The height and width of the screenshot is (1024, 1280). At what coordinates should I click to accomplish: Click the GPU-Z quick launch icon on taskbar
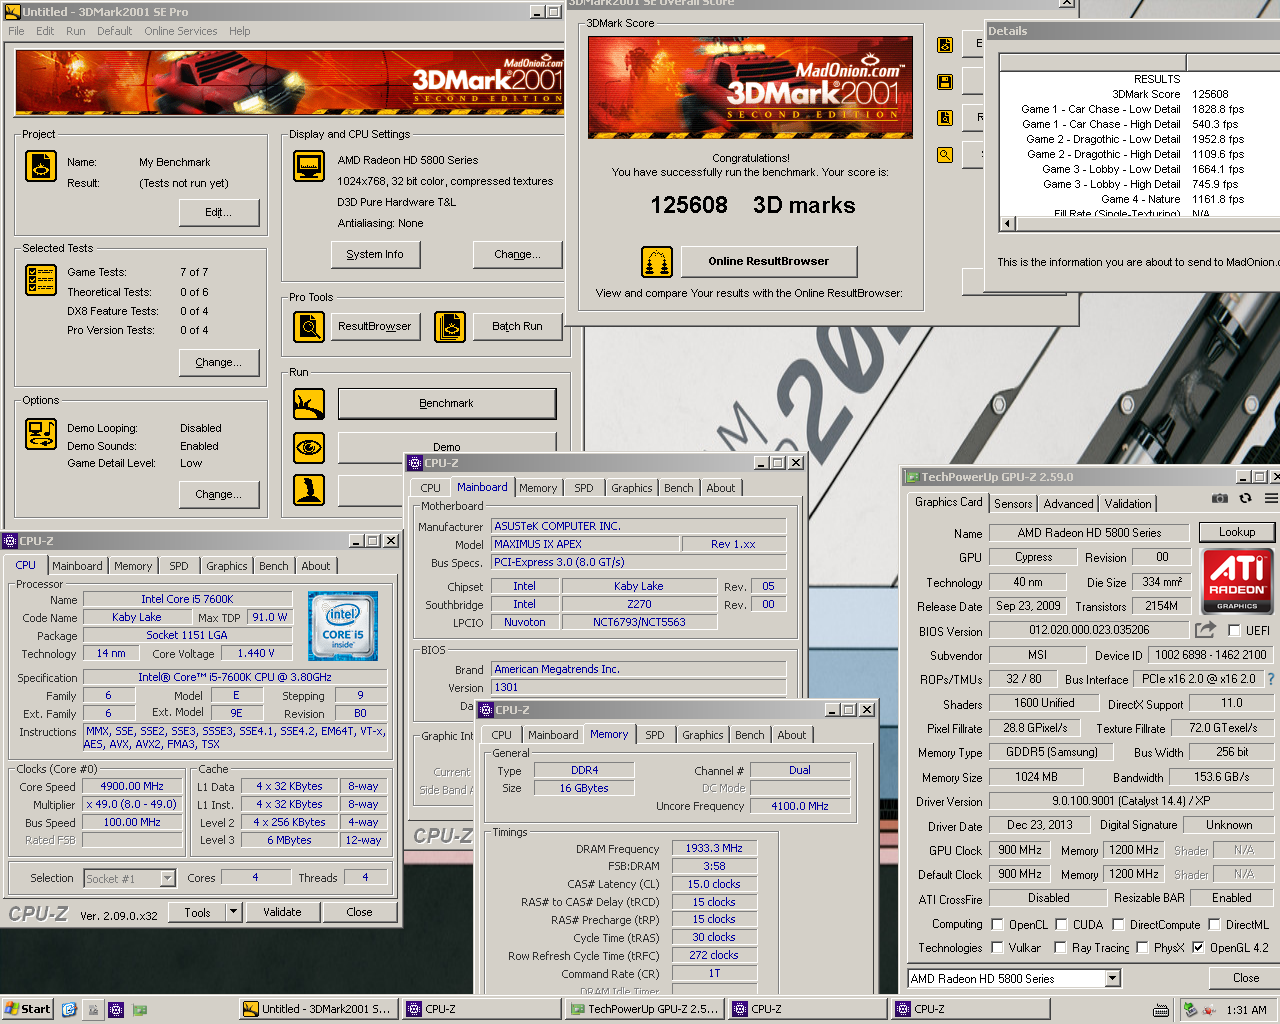click(x=140, y=1009)
